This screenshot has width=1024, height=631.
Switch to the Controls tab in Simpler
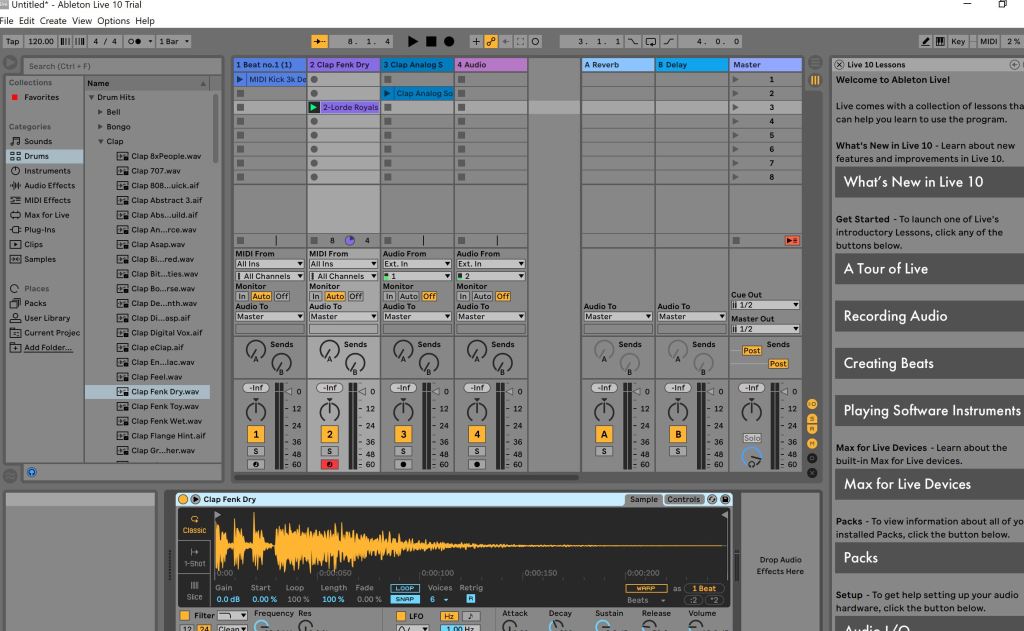pyautogui.click(x=684, y=499)
